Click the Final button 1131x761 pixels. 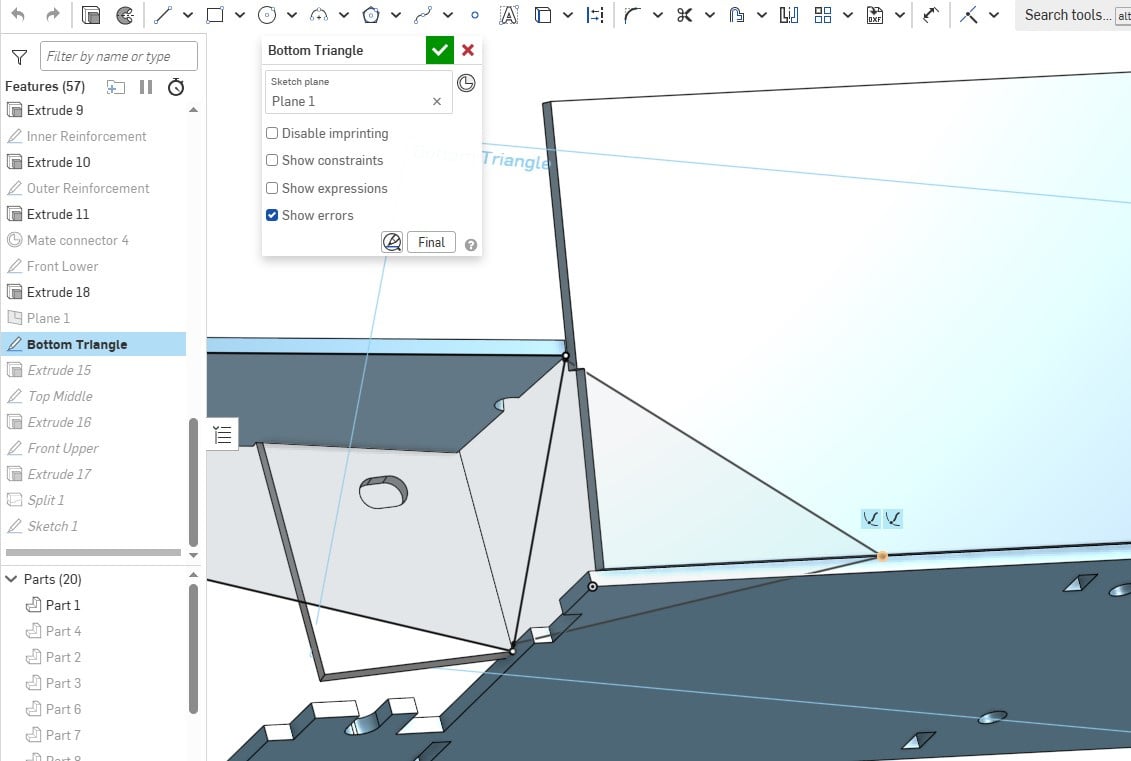point(431,242)
